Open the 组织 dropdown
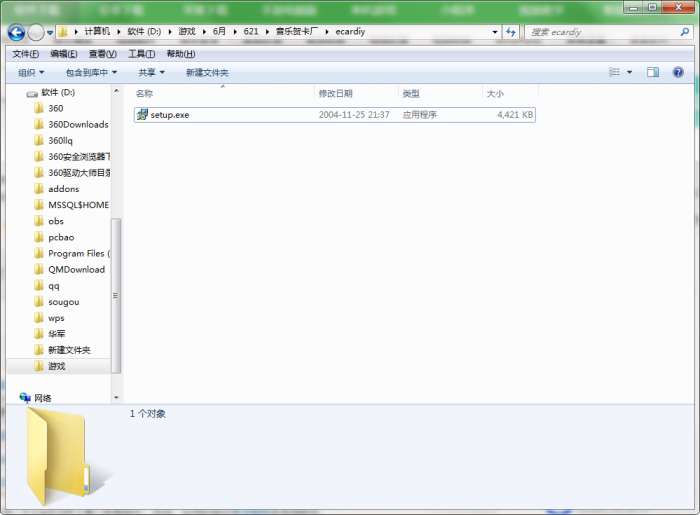 pyautogui.click(x=31, y=72)
